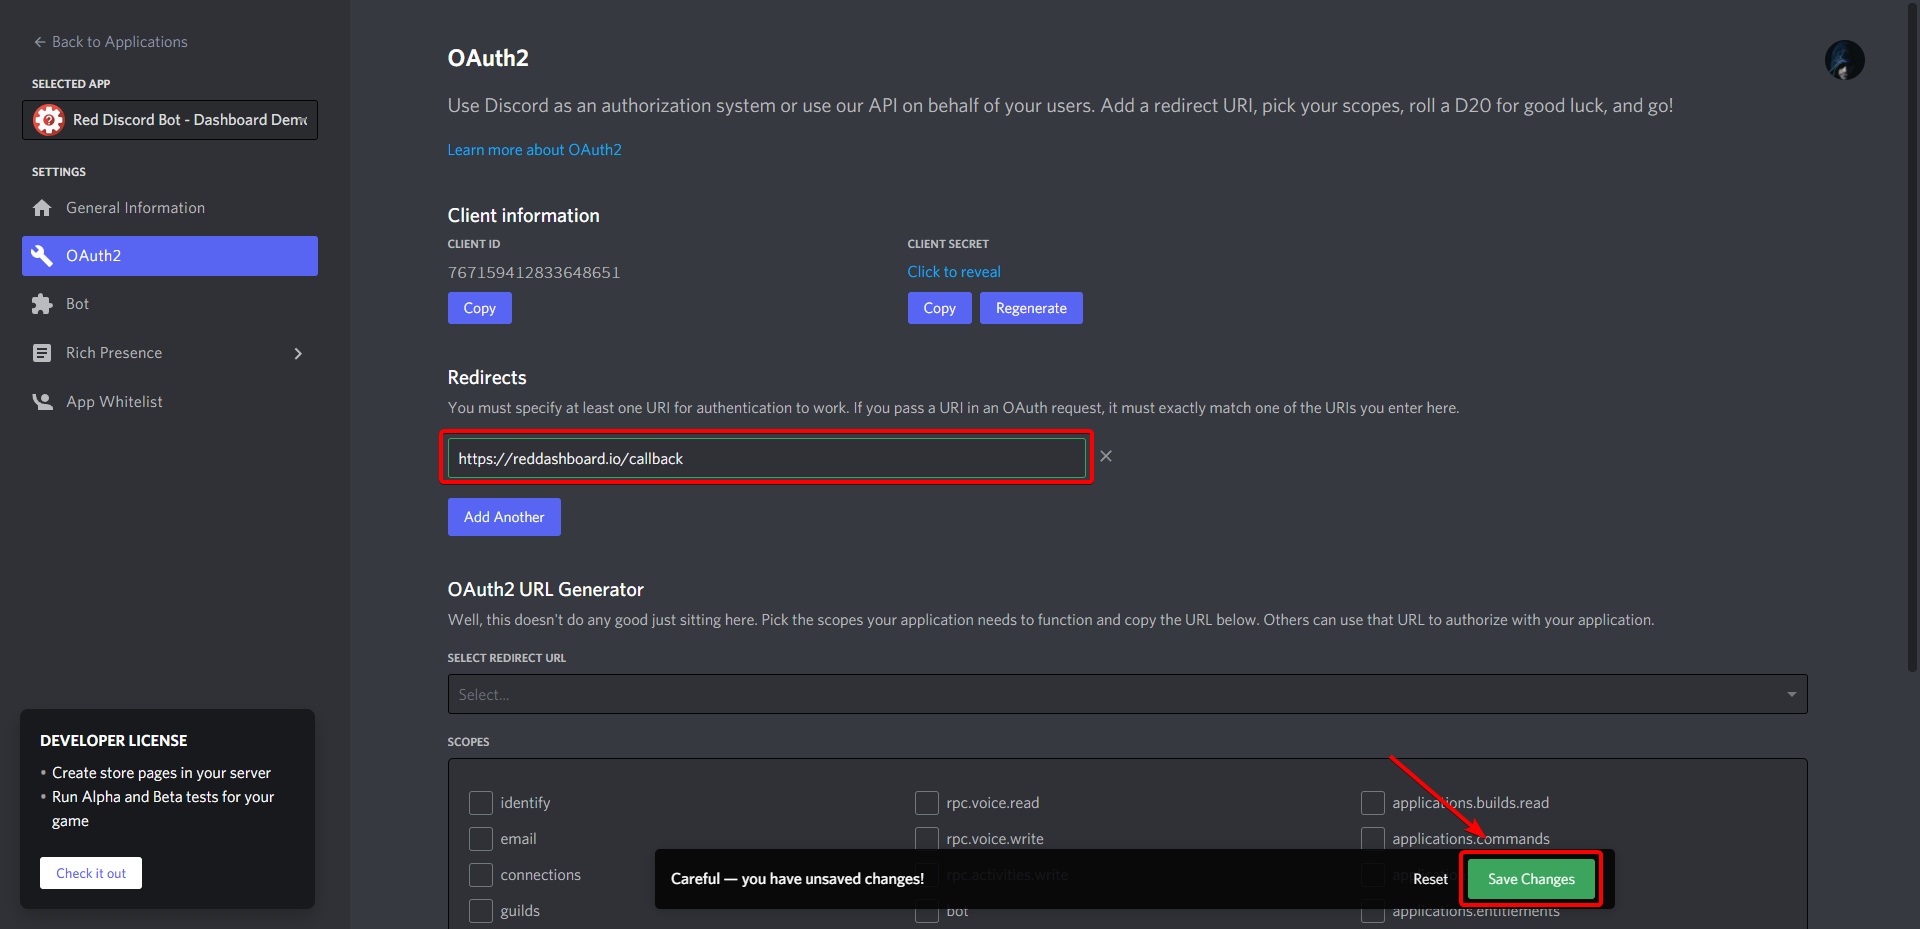Click the OAuth2 URL Generator heading
Viewport: 1920px width, 929px height.
point(546,590)
